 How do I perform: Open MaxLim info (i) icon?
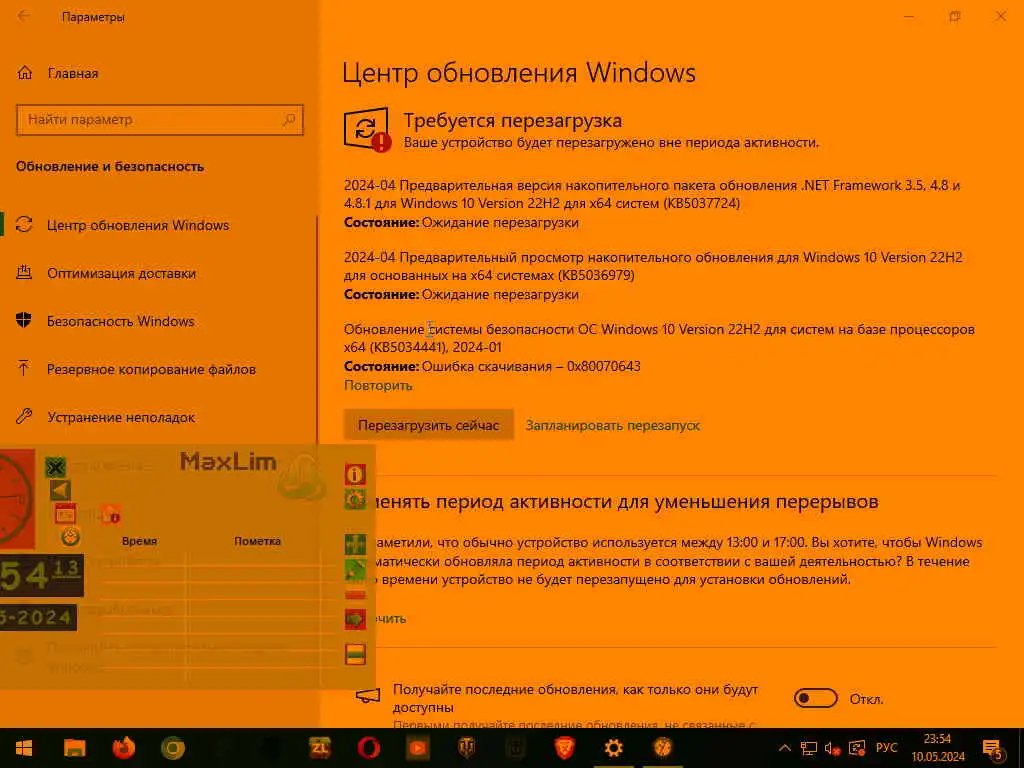pyautogui.click(x=355, y=474)
